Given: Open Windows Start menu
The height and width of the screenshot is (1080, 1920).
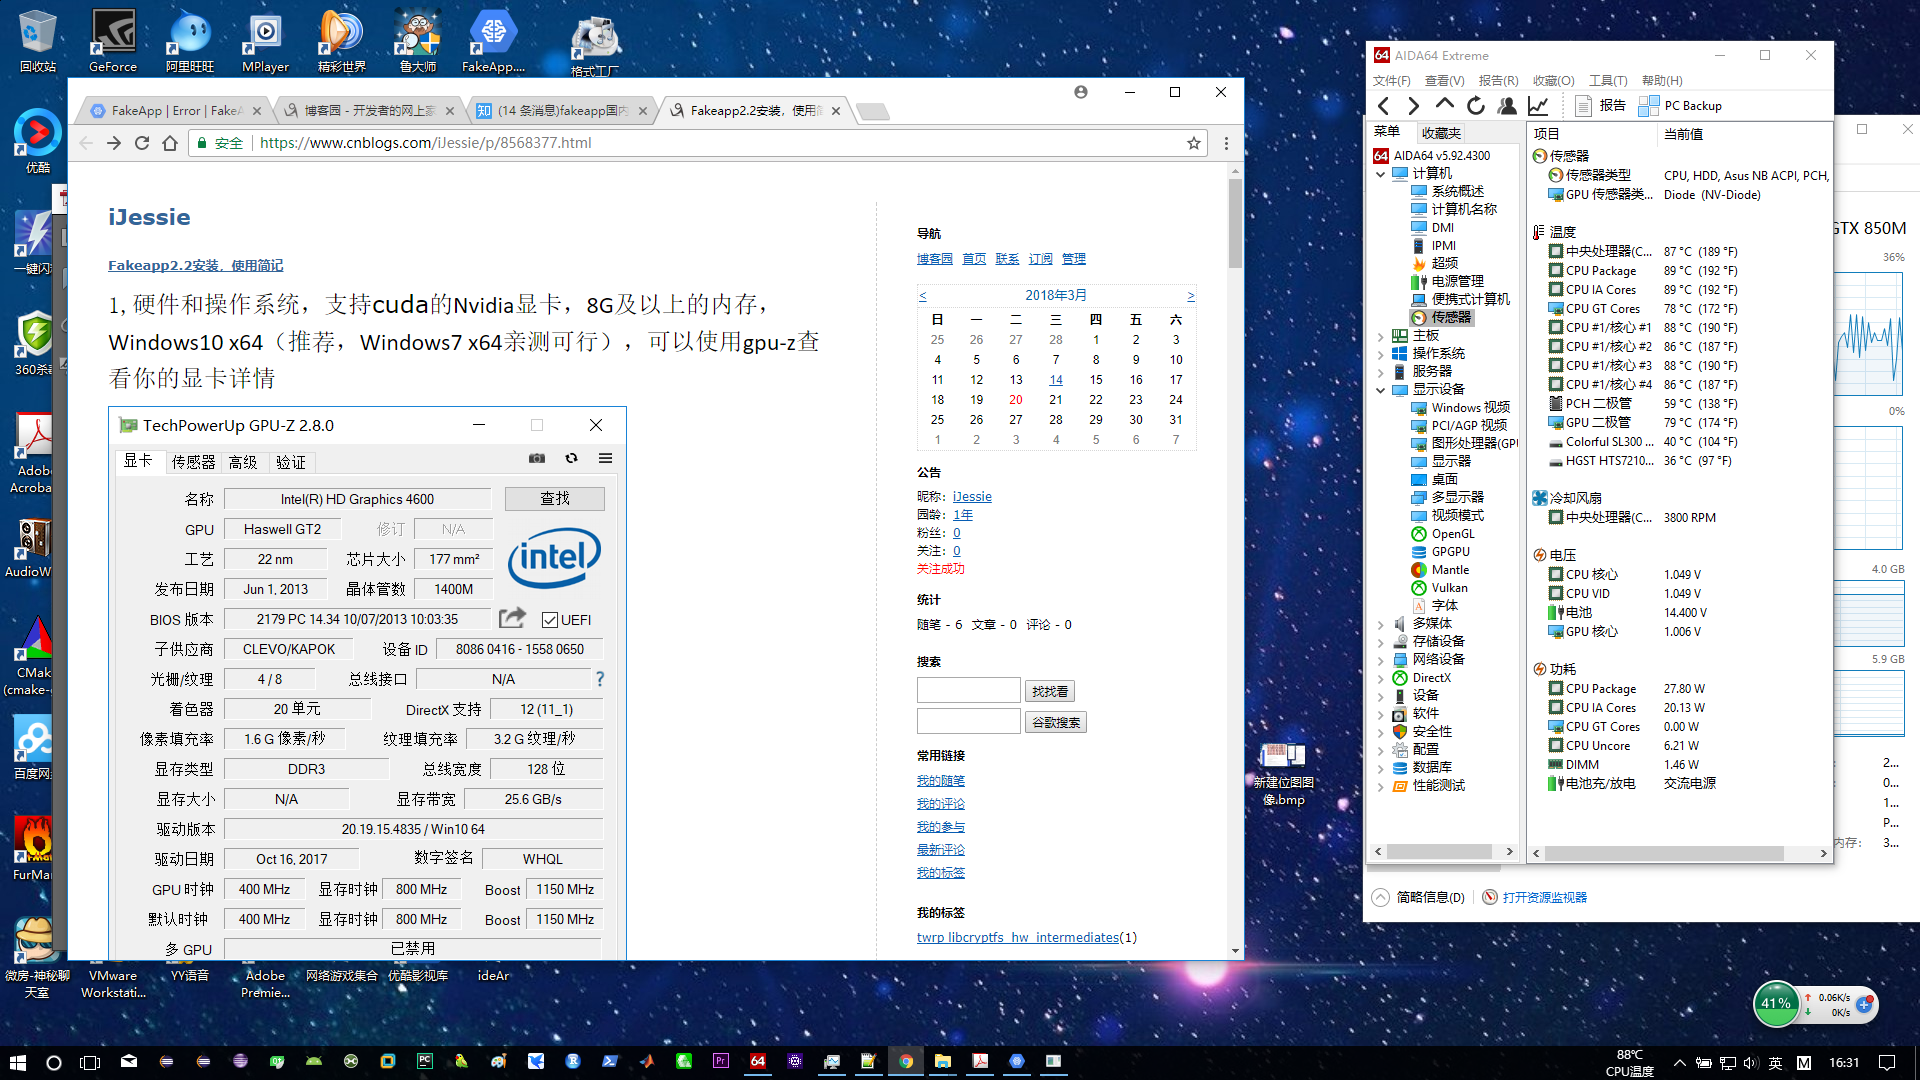Looking at the screenshot, I should click(x=17, y=1062).
